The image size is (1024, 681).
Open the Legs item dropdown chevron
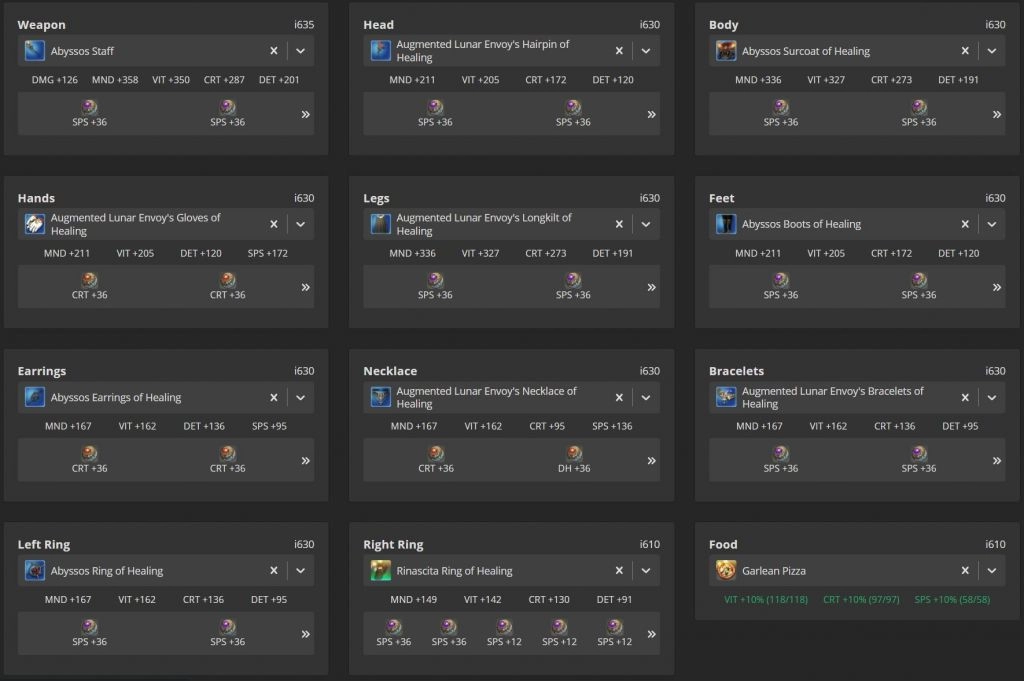tap(646, 224)
